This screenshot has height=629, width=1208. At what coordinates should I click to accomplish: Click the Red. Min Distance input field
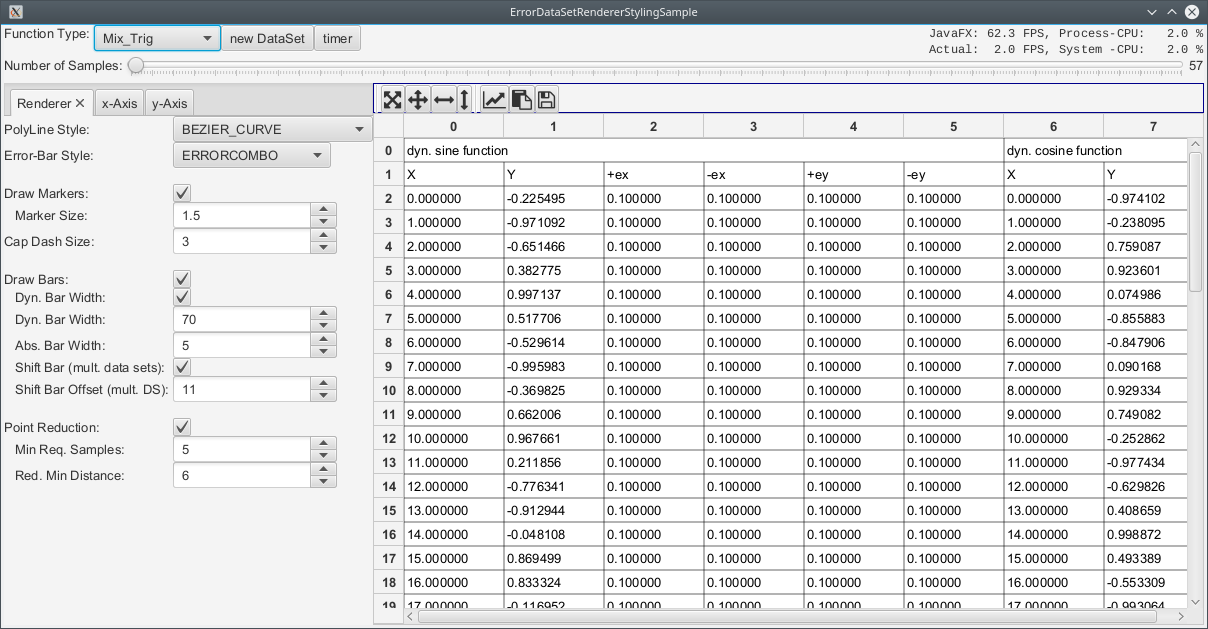[241, 475]
